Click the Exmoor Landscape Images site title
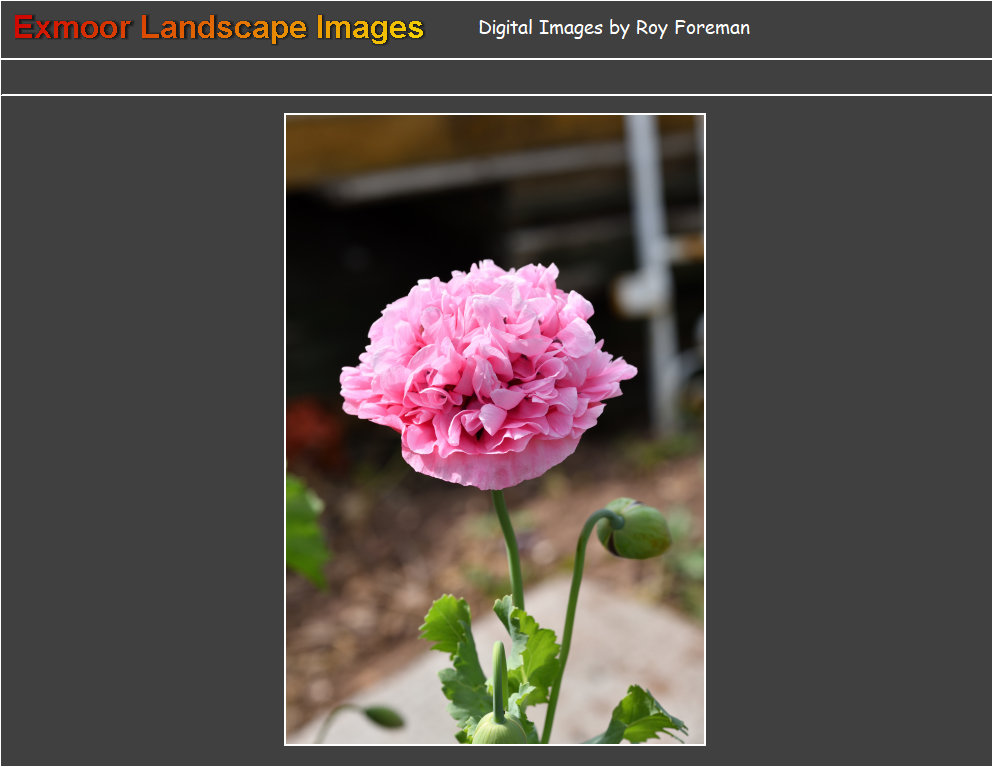This screenshot has width=993, height=767. click(x=219, y=28)
